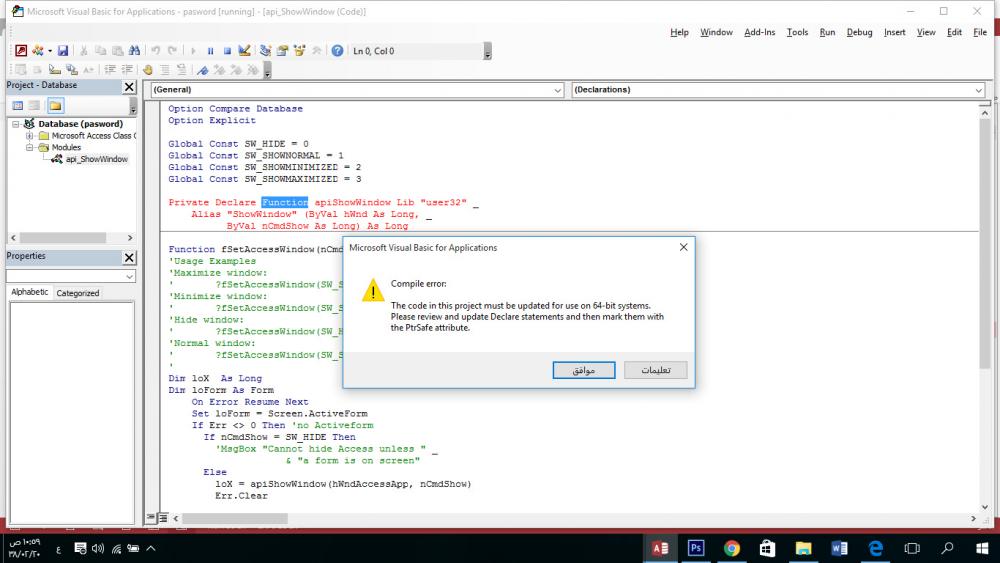Click the Redo arrow icon

coord(172,50)
